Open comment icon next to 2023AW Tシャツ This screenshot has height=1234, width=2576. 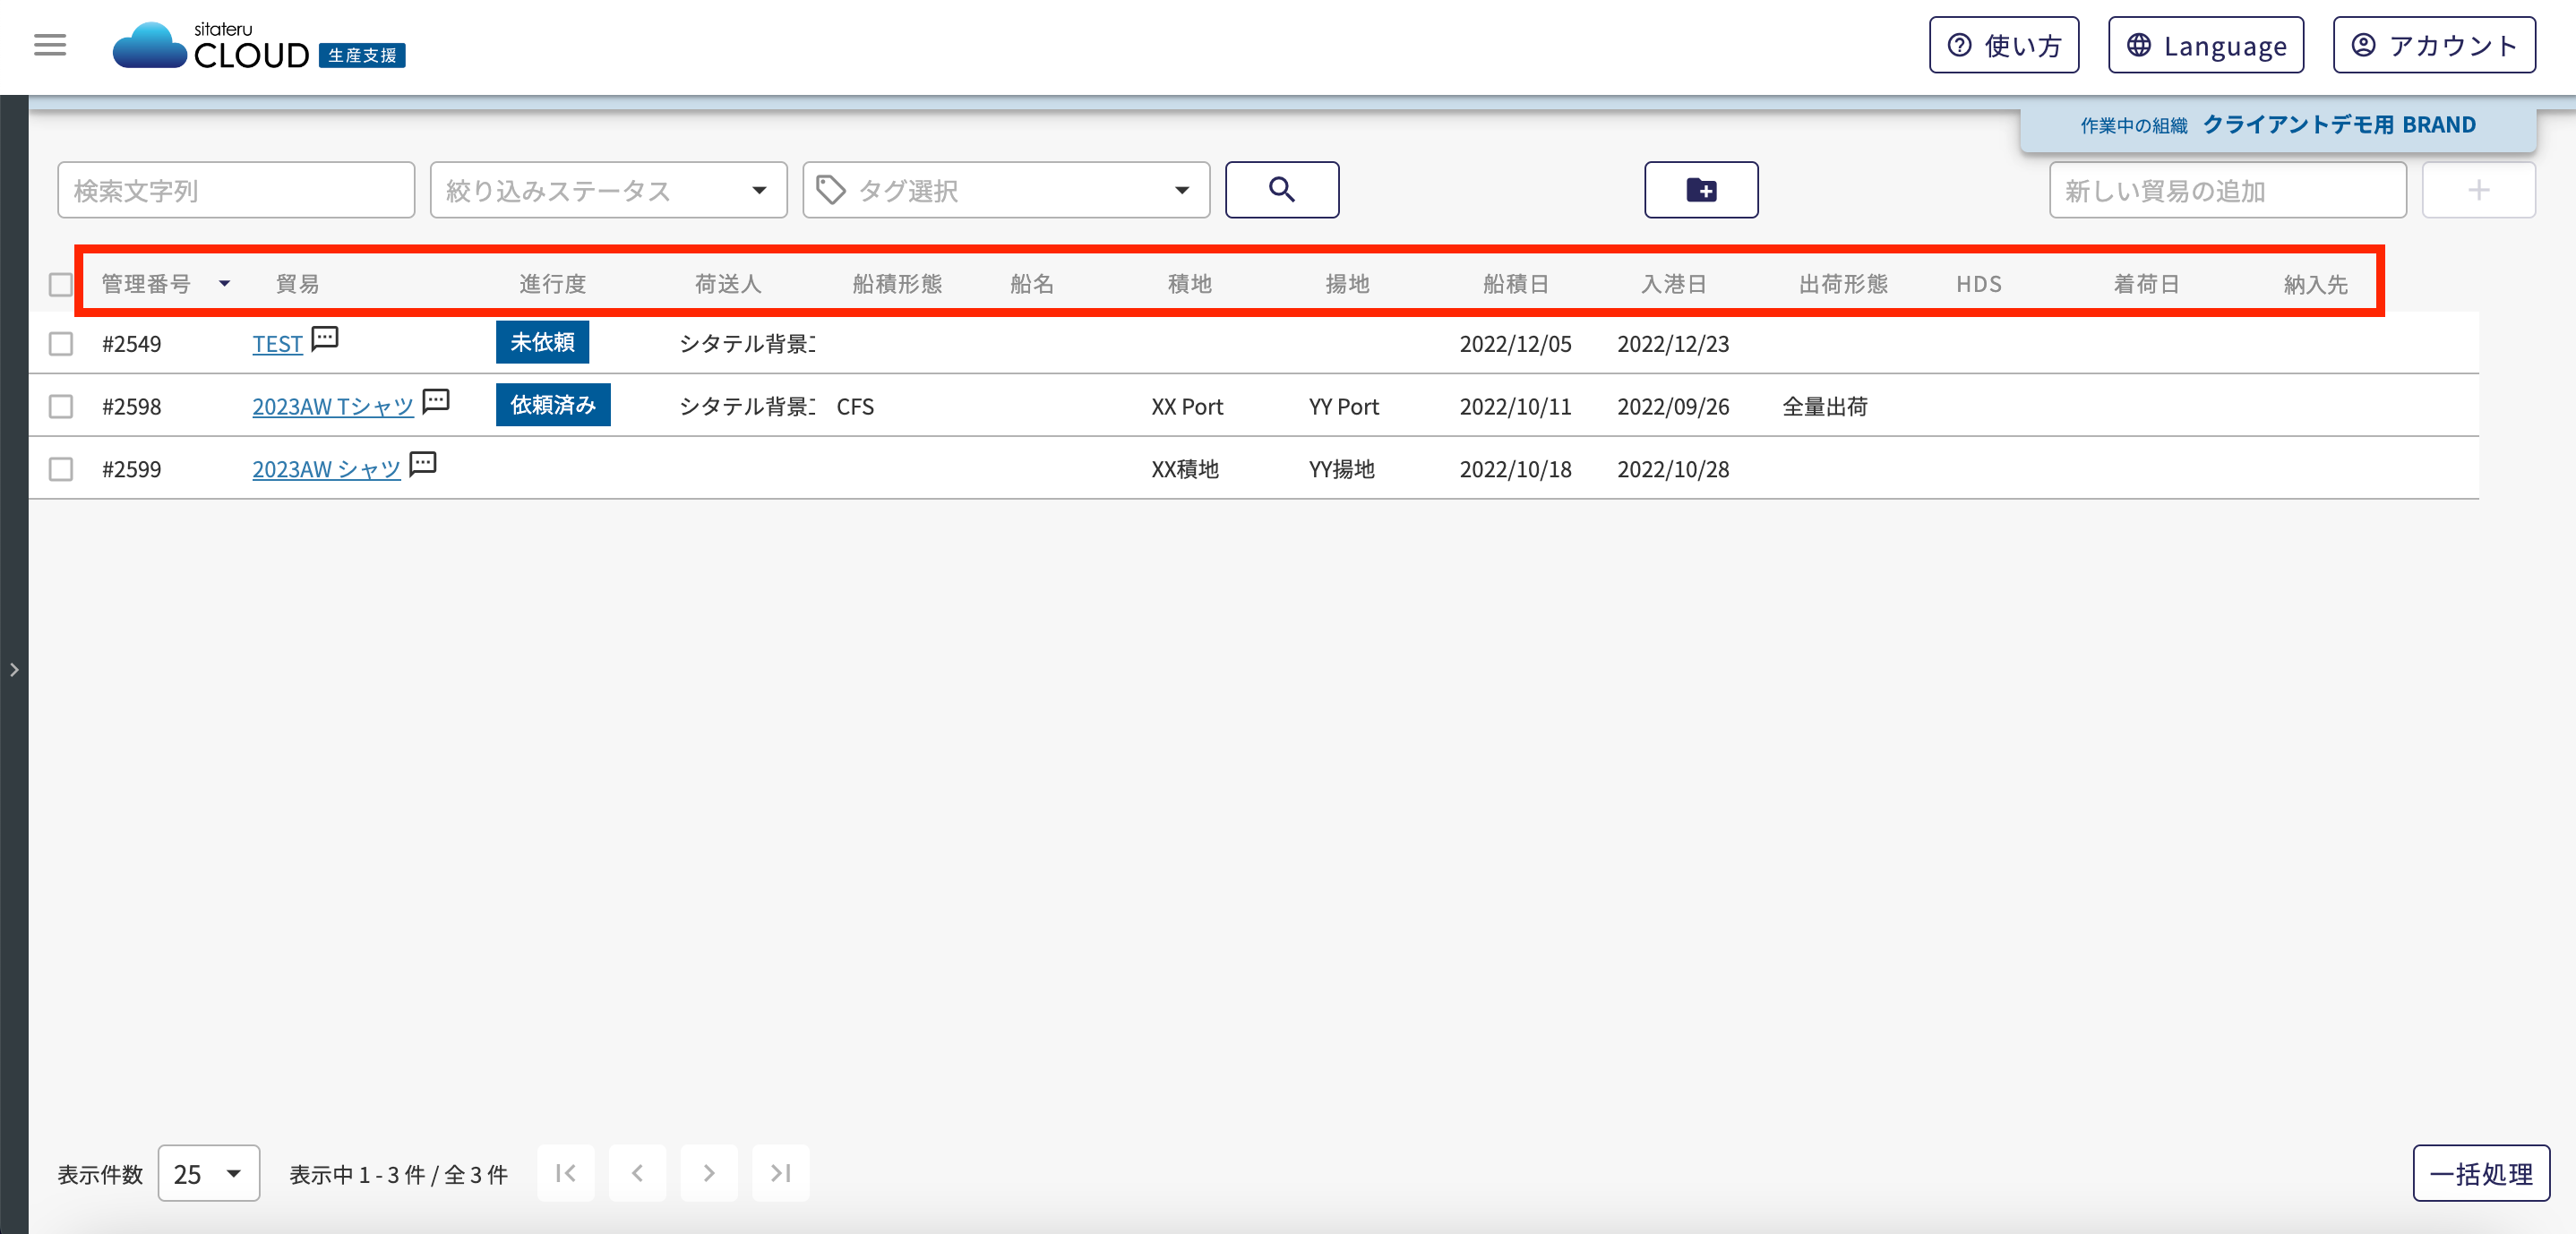(436, 402)
